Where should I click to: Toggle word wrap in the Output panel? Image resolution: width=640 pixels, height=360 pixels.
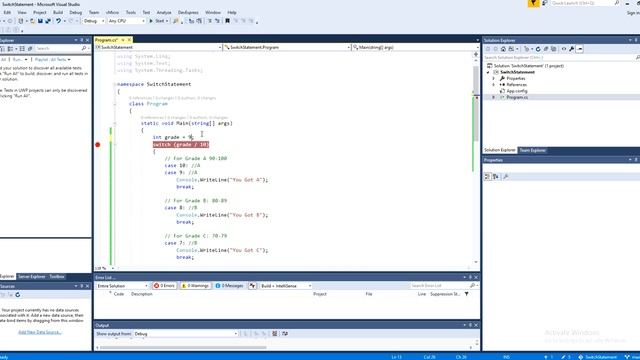285,334
